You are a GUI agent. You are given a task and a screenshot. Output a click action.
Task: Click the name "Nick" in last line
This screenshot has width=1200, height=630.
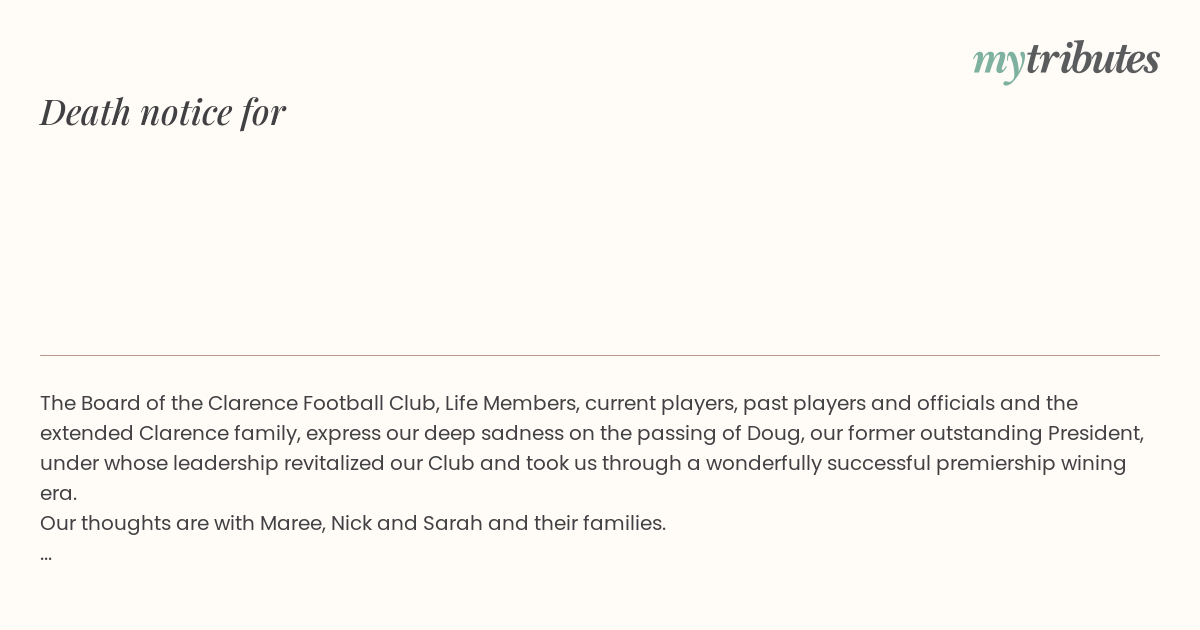pos(351,523)
